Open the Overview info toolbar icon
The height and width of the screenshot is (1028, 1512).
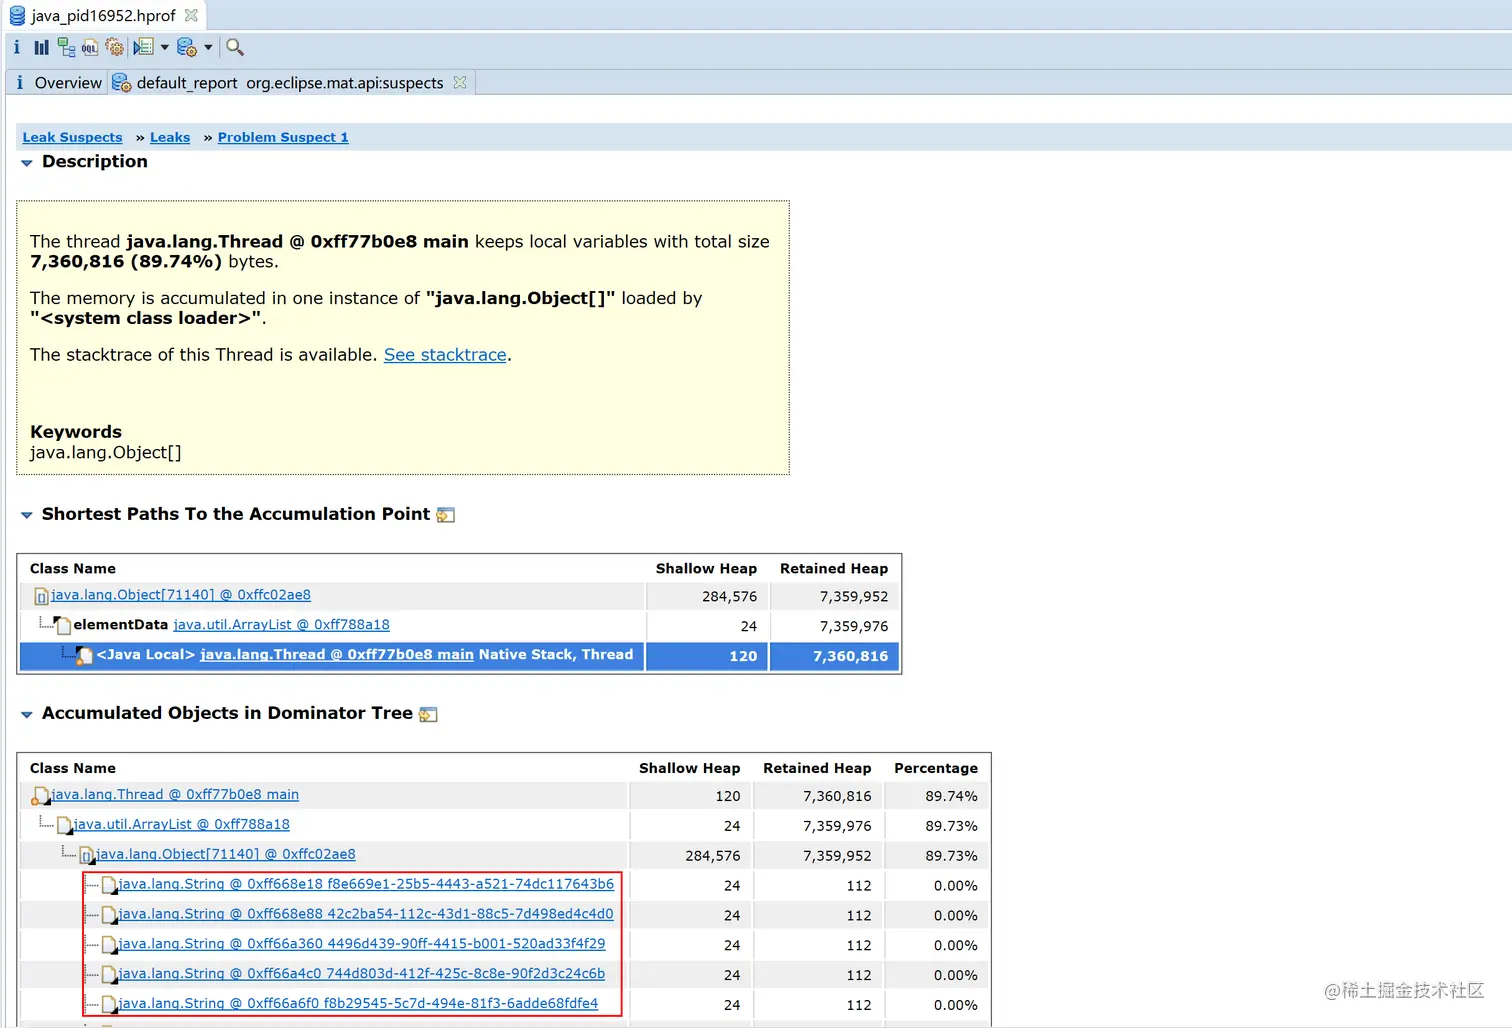[17, 47]
